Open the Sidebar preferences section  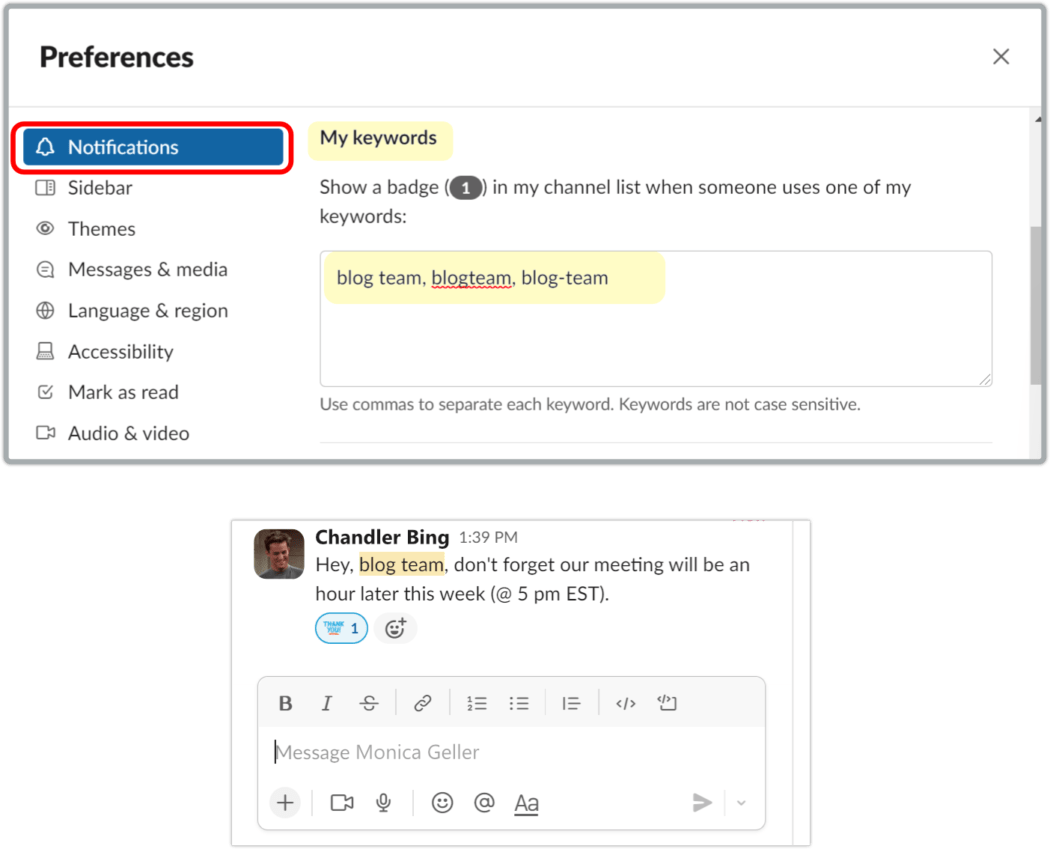(100, 188)
